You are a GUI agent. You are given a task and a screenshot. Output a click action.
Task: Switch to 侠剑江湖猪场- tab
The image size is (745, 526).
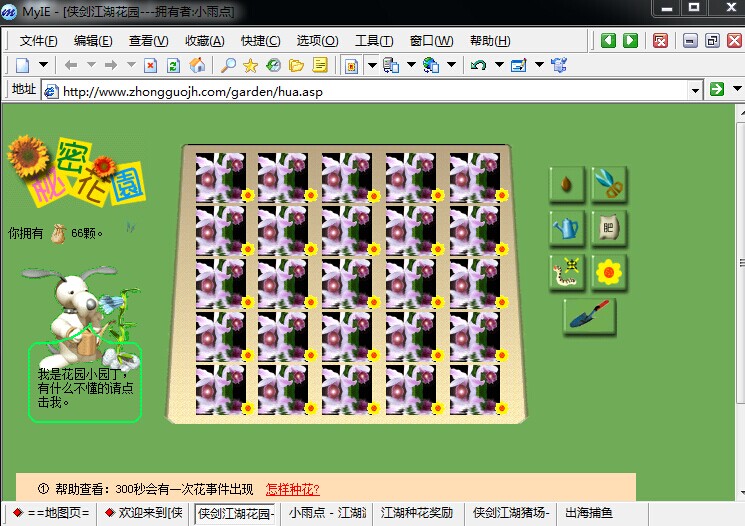click(x=511, y=513)
